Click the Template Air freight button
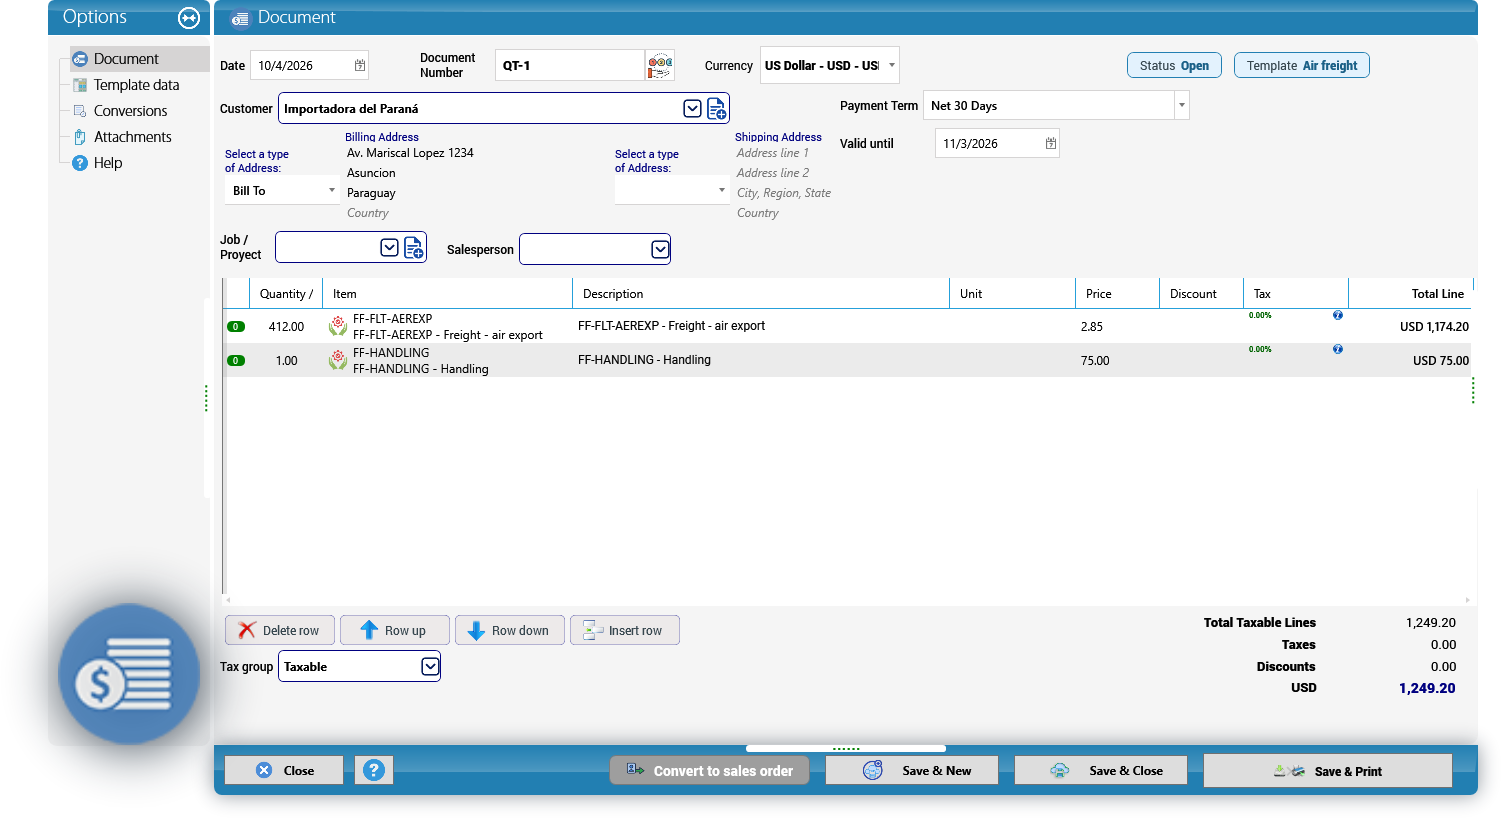Image resolution: width=1501 pixels, height=818 pixels. [x=1302, y=65]
